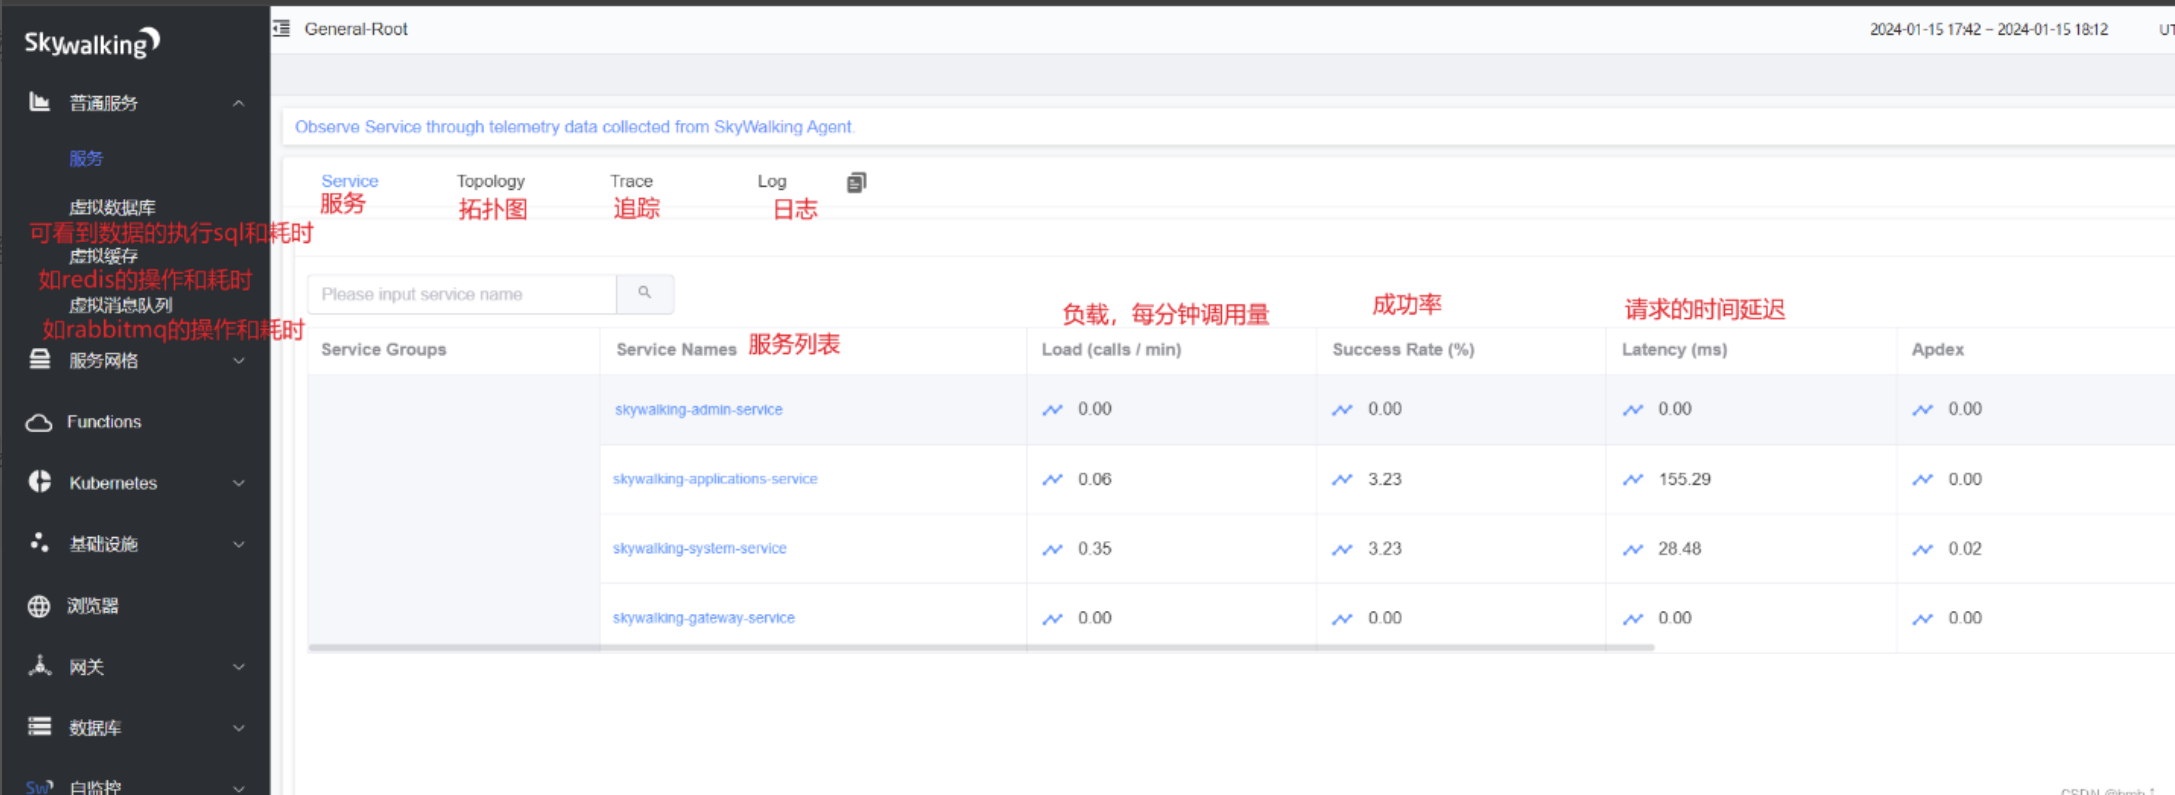Expand the 基础设施 menu chevron
The image size is (2175, 795).
pyautogui.click(x=239, y=544)
